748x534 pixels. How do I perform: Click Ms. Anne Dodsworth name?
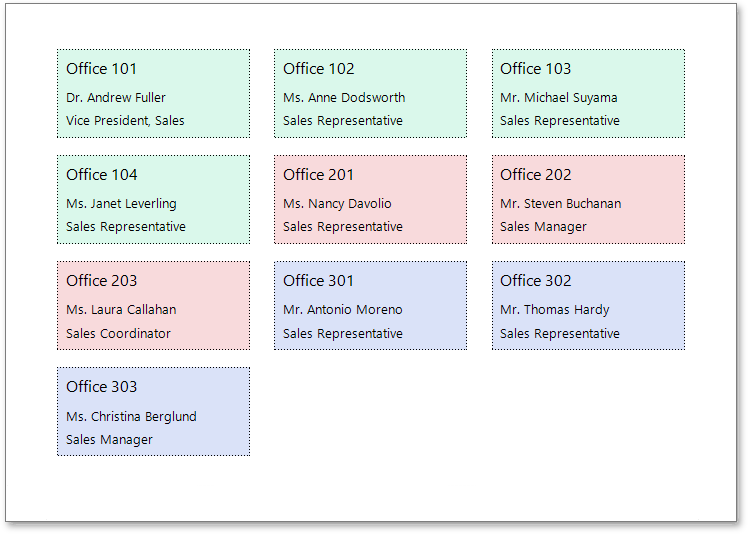344,98
